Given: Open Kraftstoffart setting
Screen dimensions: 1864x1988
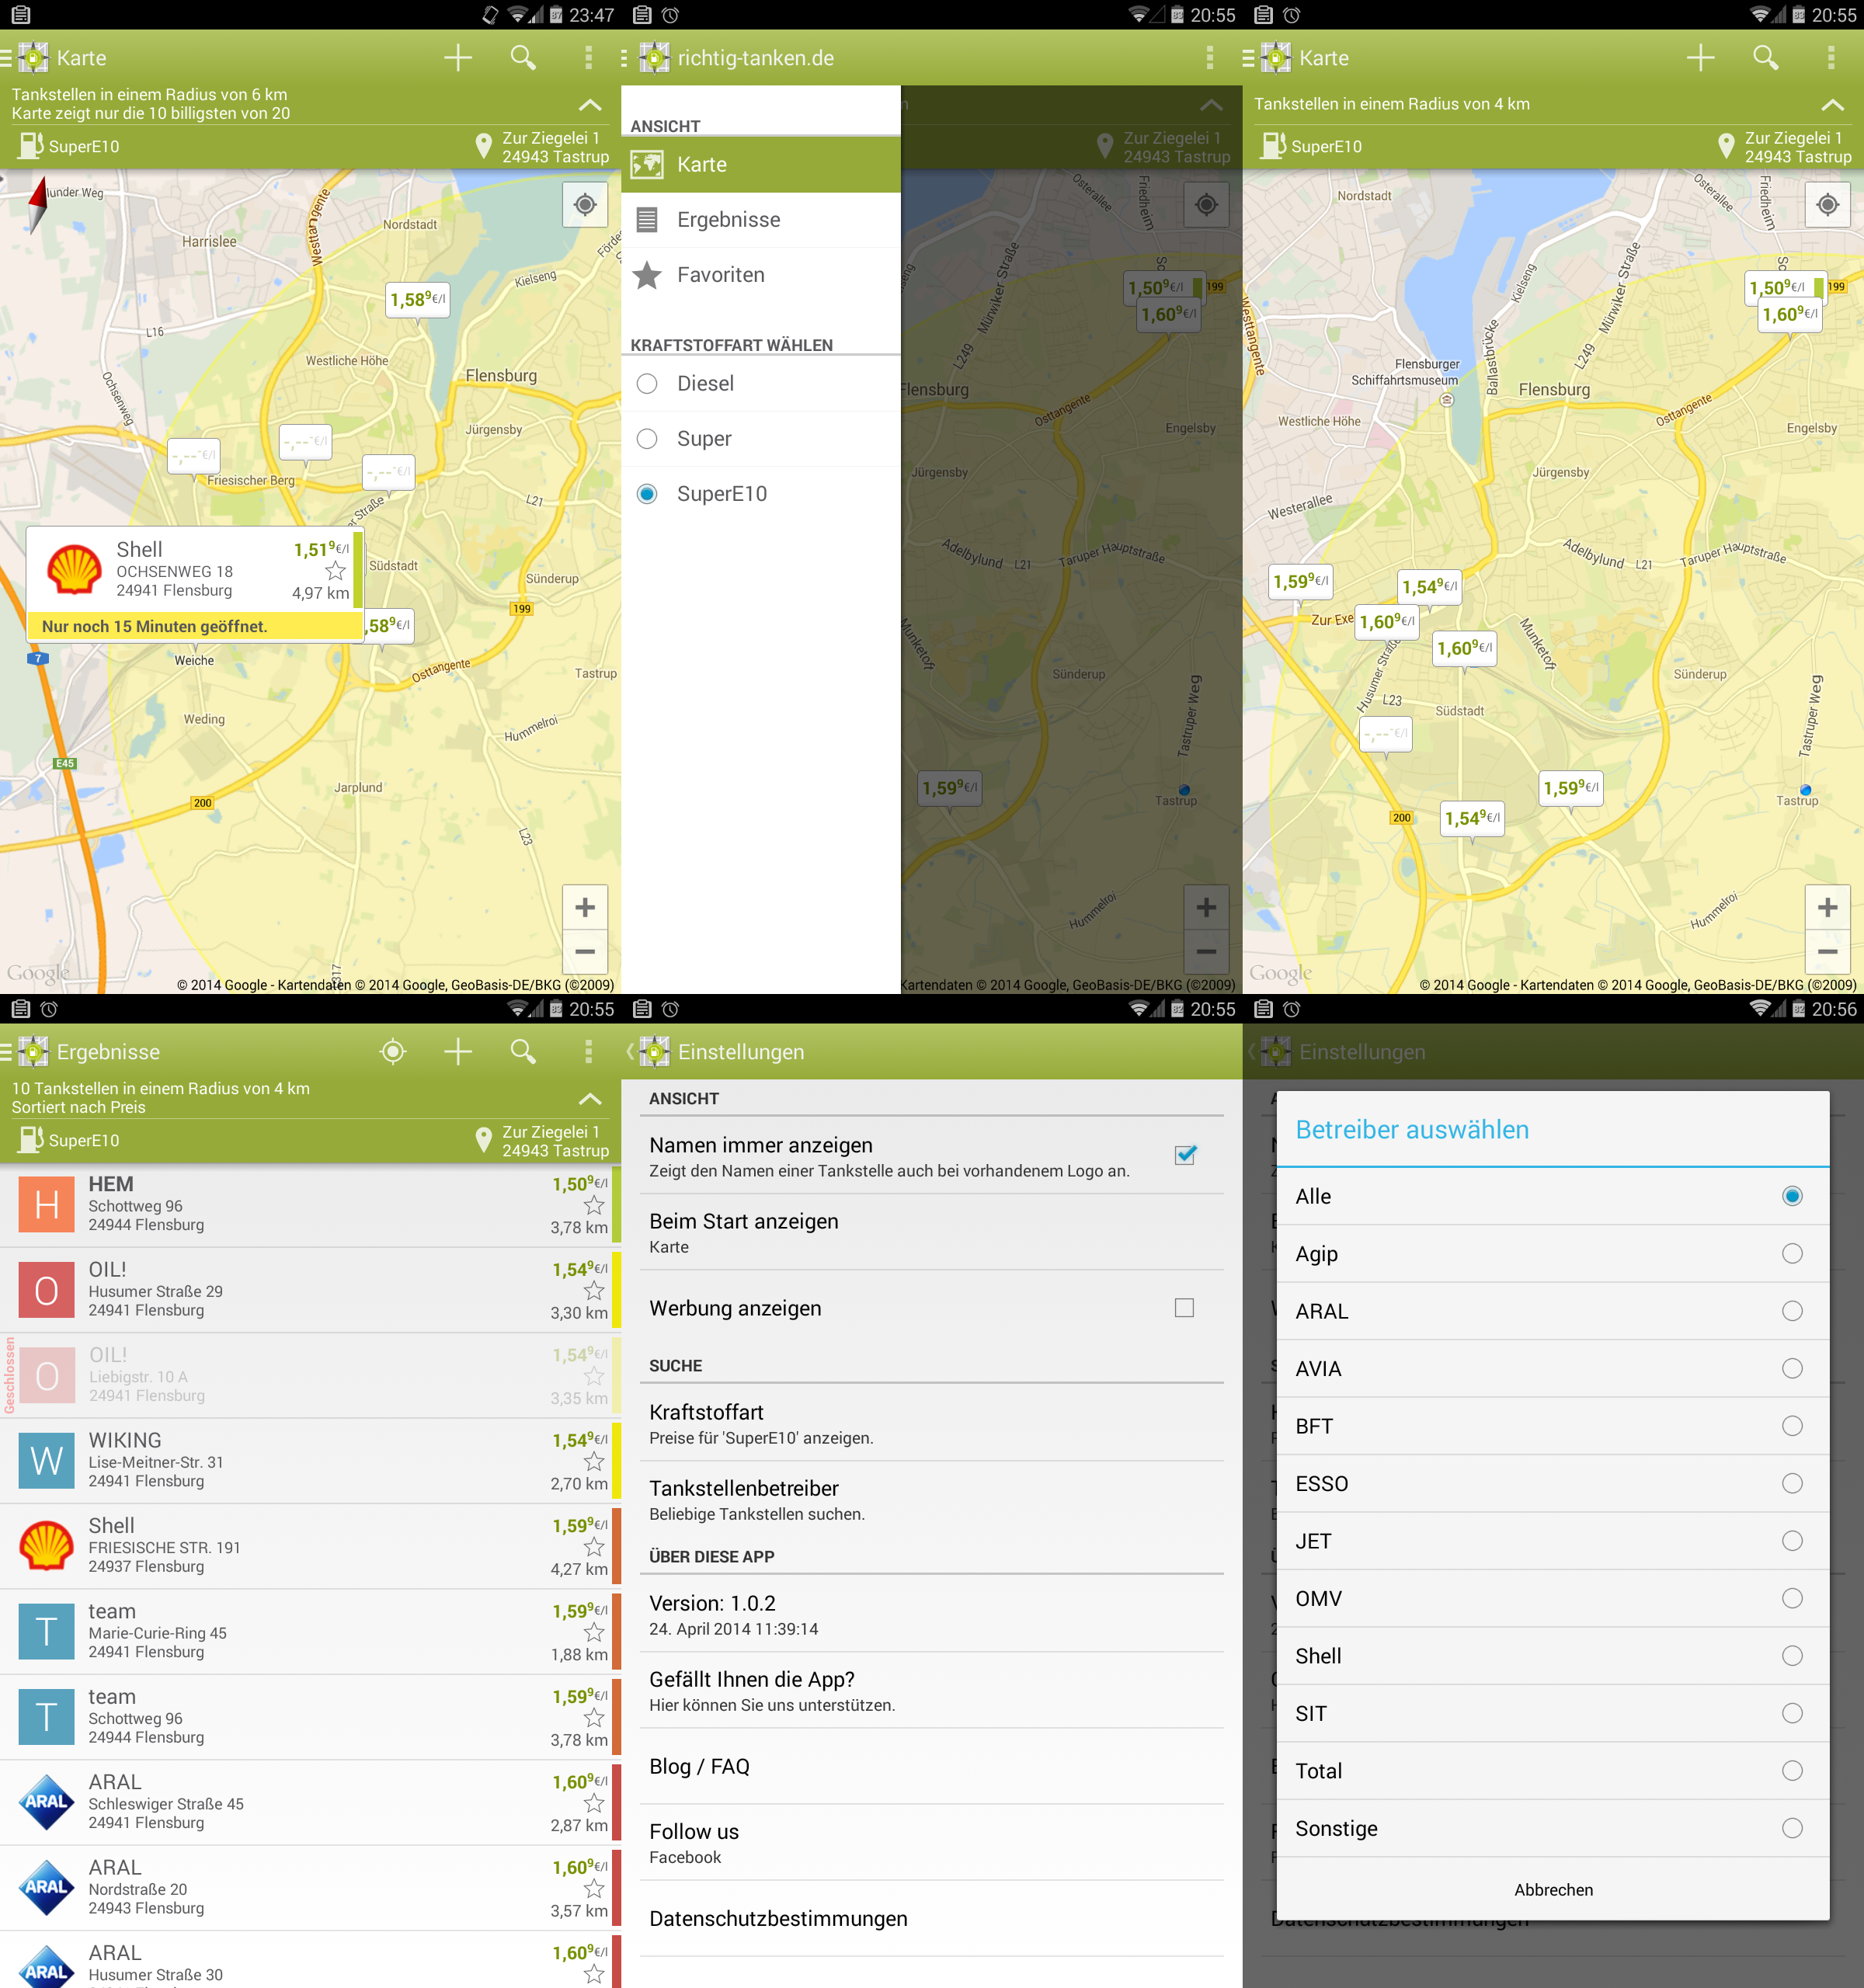Looking at the screenshot, I should 931,1423.
